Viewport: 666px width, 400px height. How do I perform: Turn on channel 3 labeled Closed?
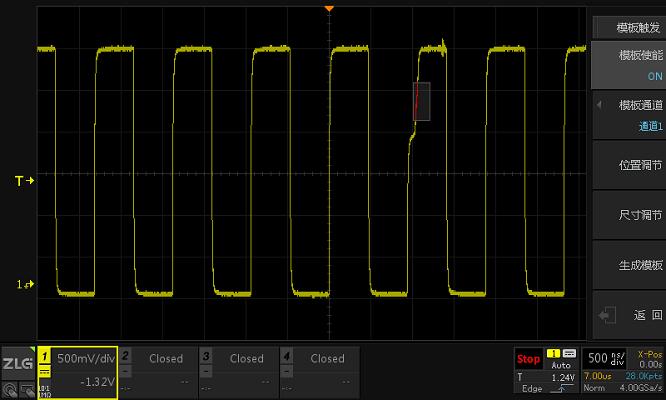[x=238, y=368]
